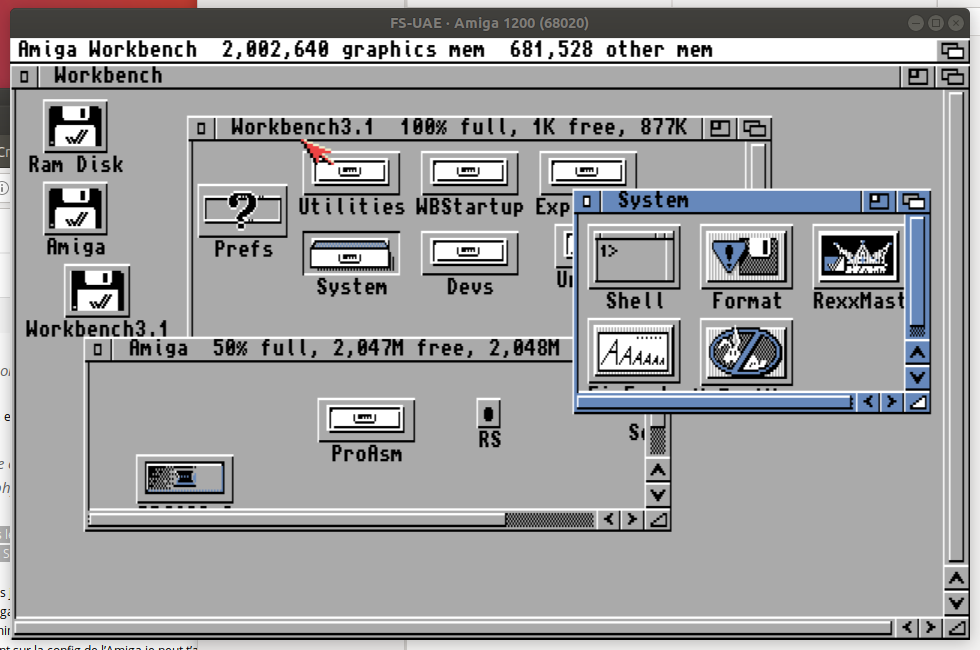Image resolution: width=980 pixels, height=650 pixels.
Task: Open the Prefs drawer icon
Action: [x=242, y=211]
